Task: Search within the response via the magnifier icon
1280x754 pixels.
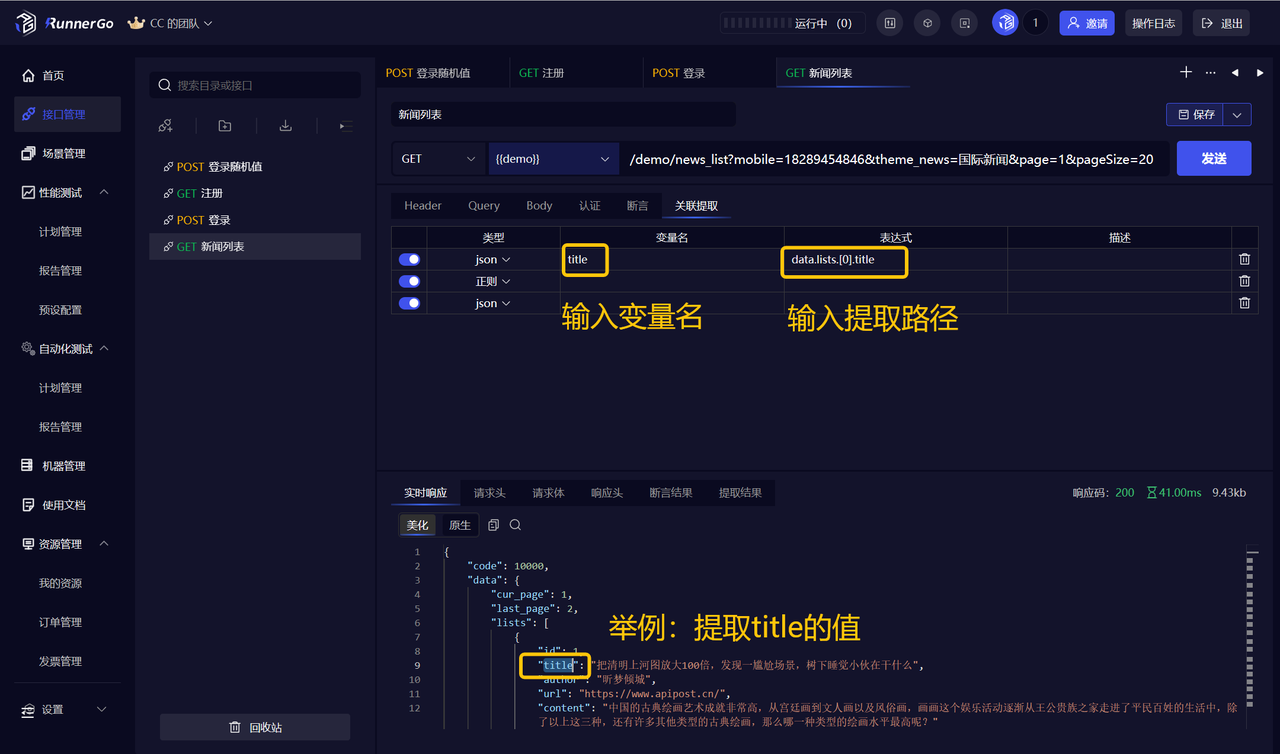Action: [x=515, y=524]
